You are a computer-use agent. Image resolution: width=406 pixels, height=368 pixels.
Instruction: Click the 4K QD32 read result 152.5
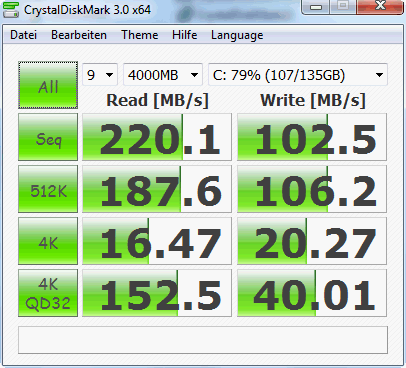[157, 293]
